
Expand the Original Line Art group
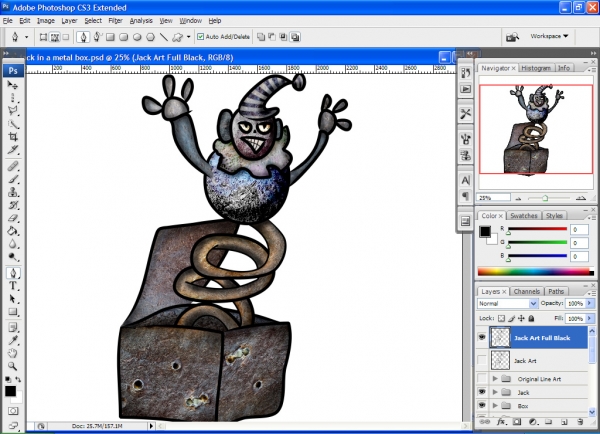coord(495,379)
